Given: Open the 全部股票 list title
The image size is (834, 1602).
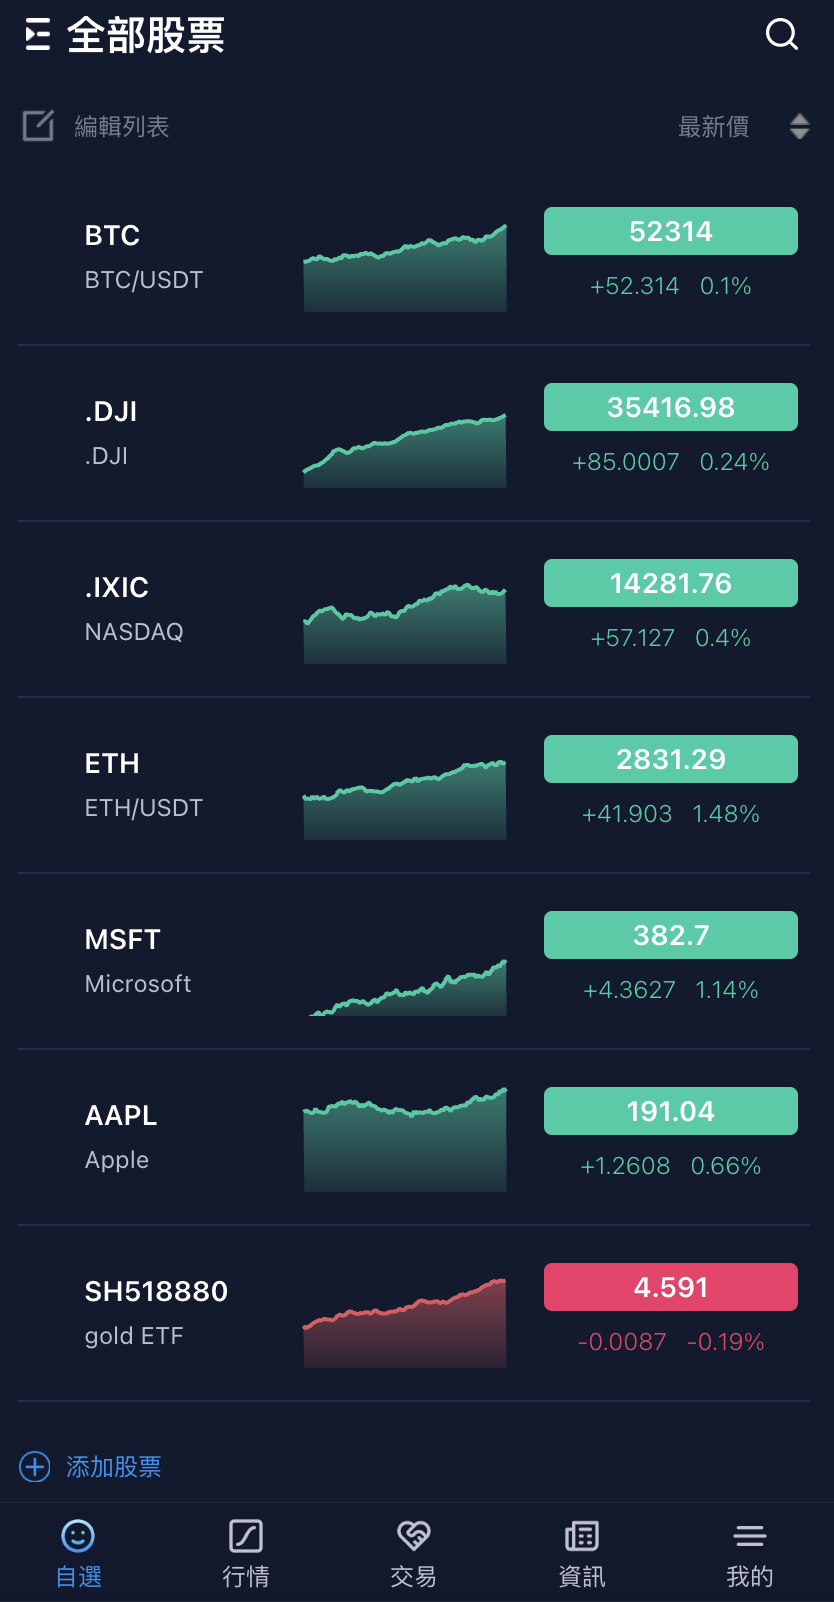Looking at the screenshot, I should tap(146, 36).
